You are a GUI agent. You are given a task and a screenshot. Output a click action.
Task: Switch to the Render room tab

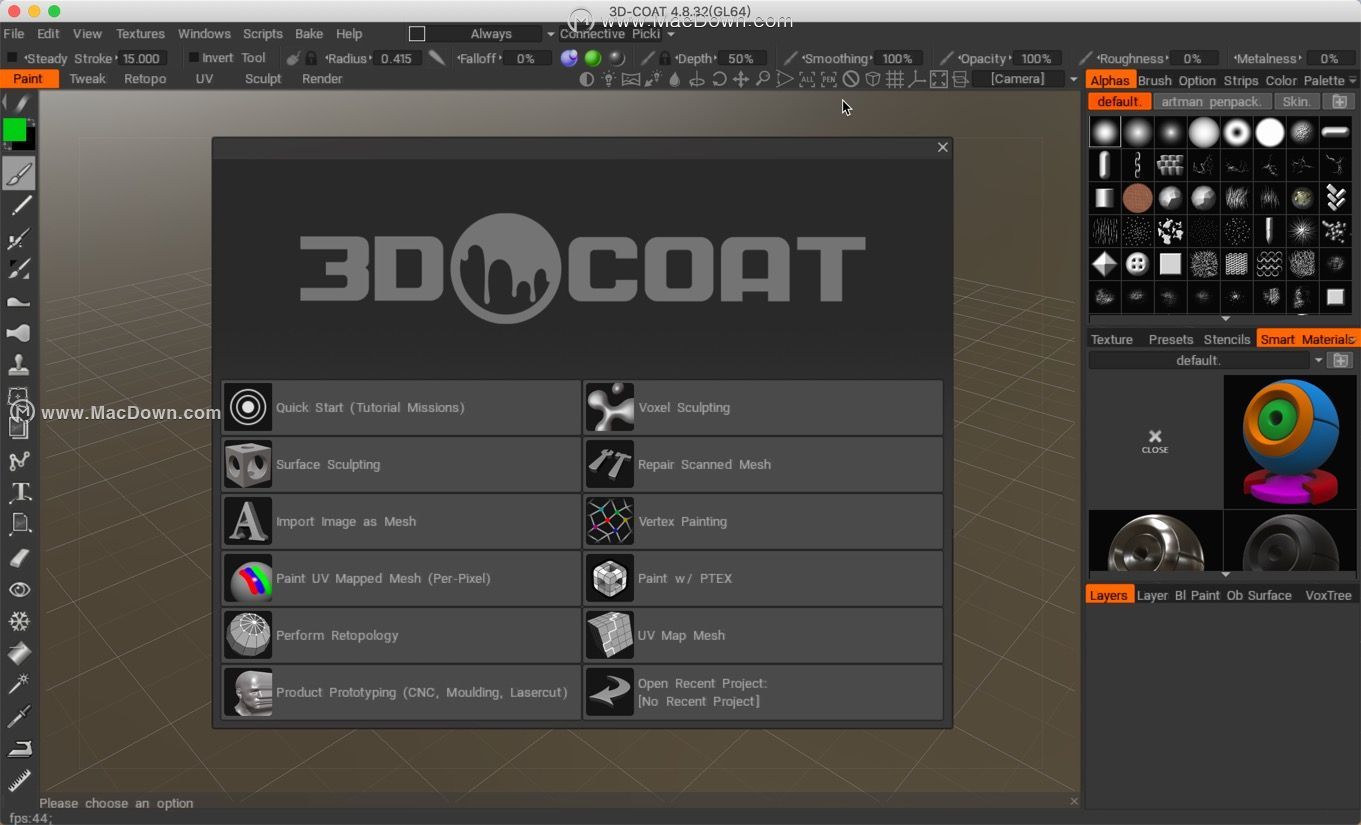(322, 79)
